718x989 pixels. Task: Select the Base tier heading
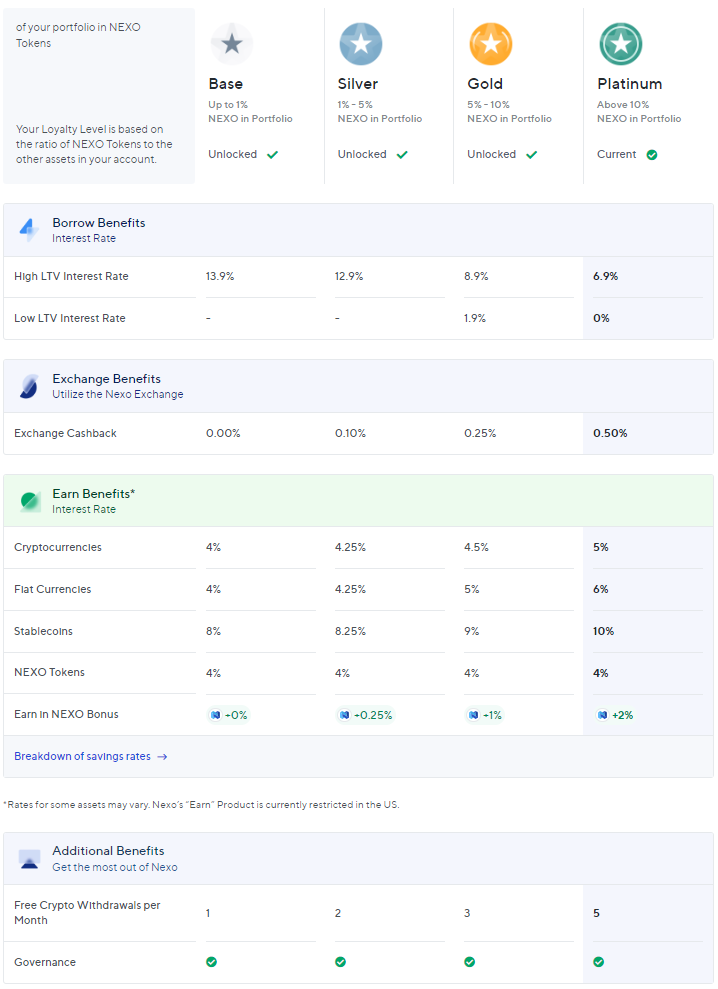coord(226,84)
